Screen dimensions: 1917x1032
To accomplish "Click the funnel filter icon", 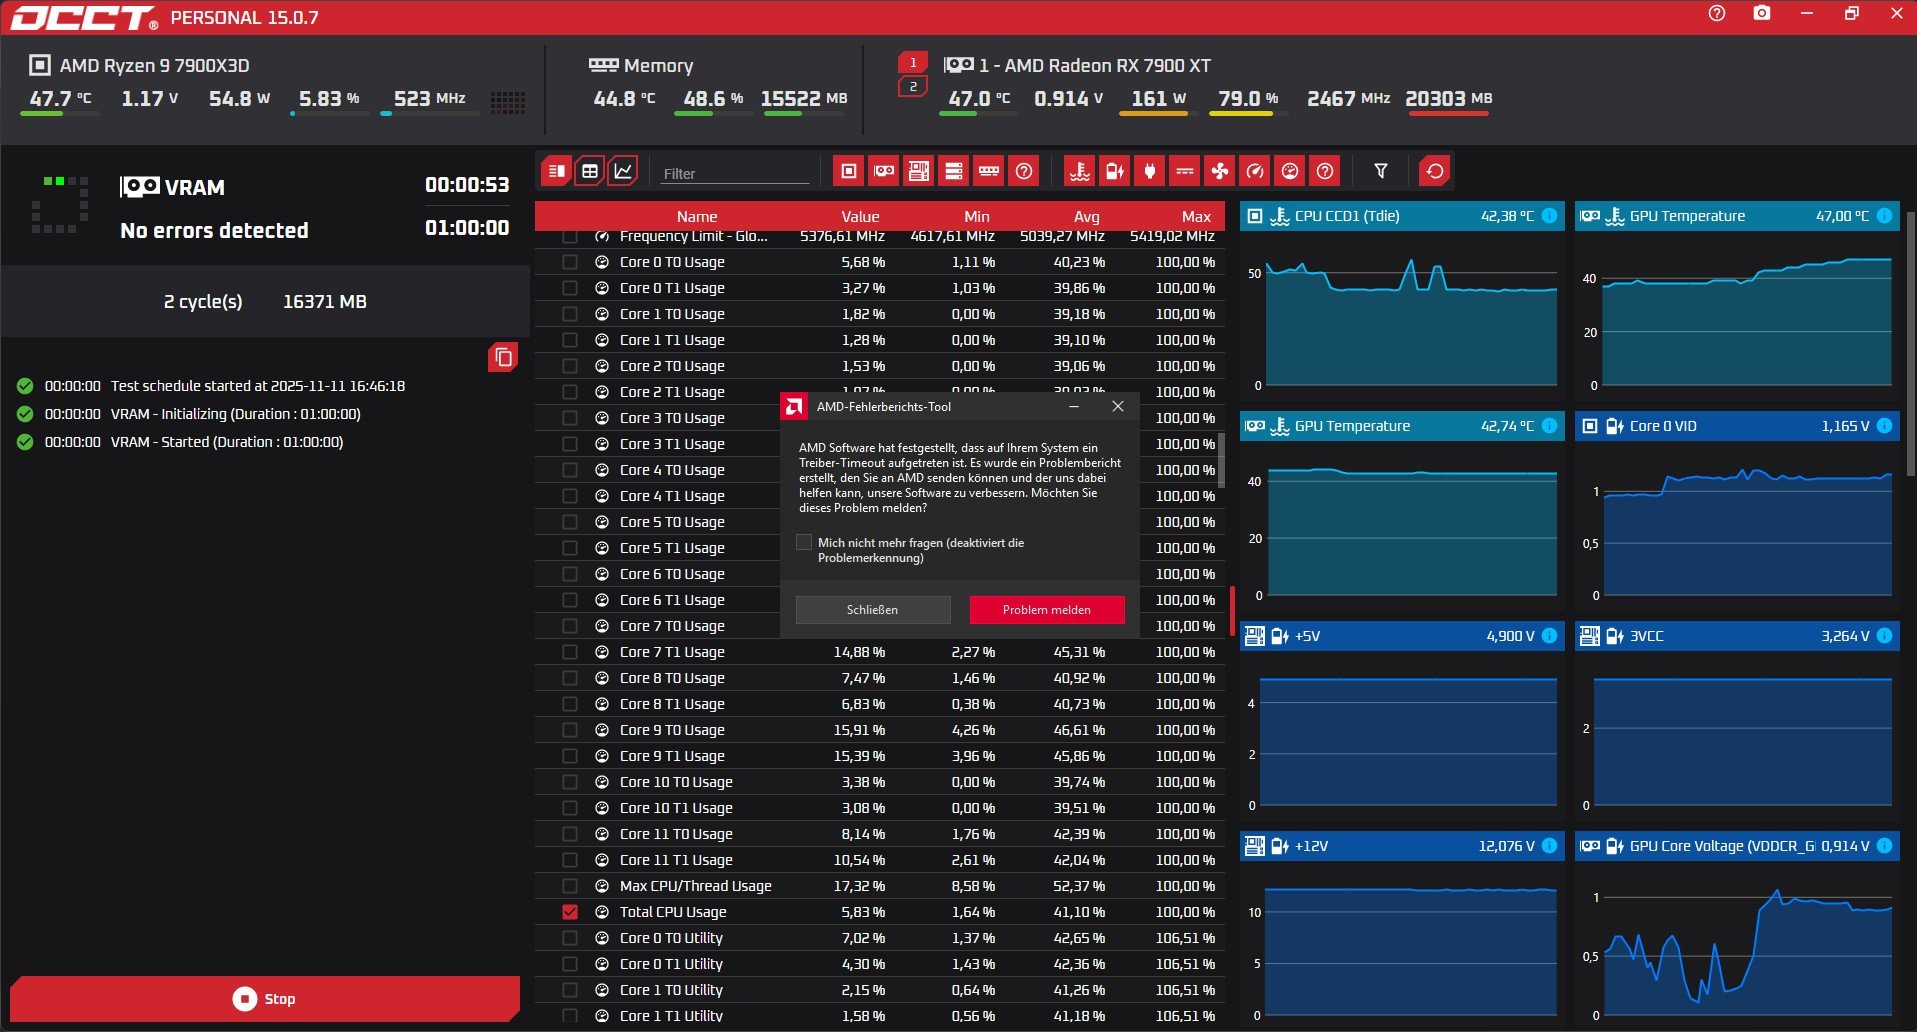I will (x=1381, y=171).
